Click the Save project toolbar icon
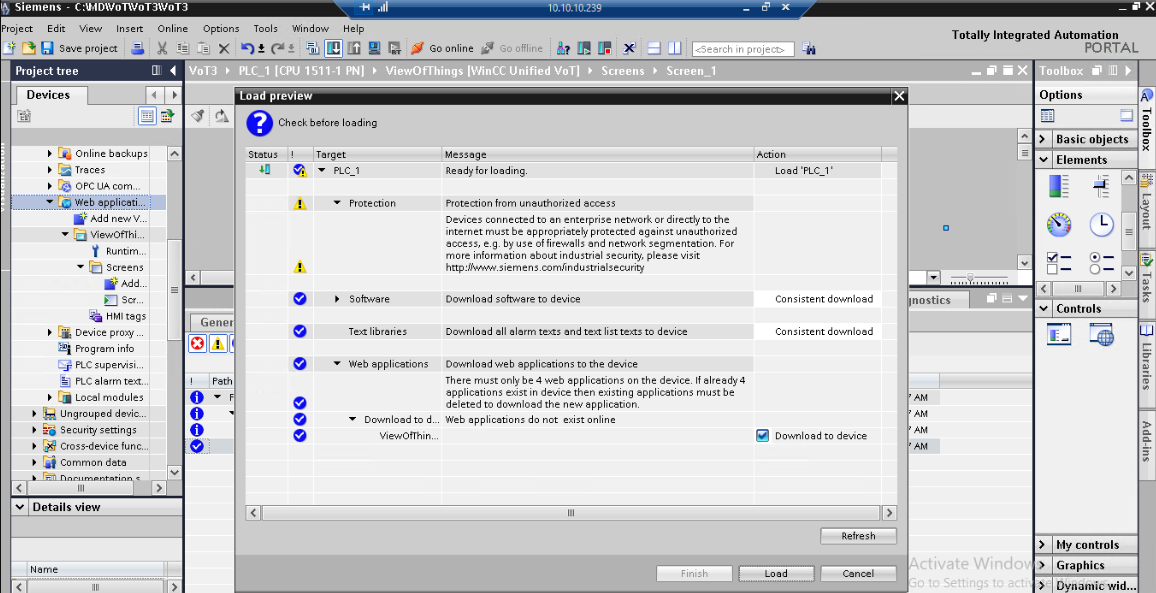The height and width of the screenshot is (593, 1156). tap(47, 48)
